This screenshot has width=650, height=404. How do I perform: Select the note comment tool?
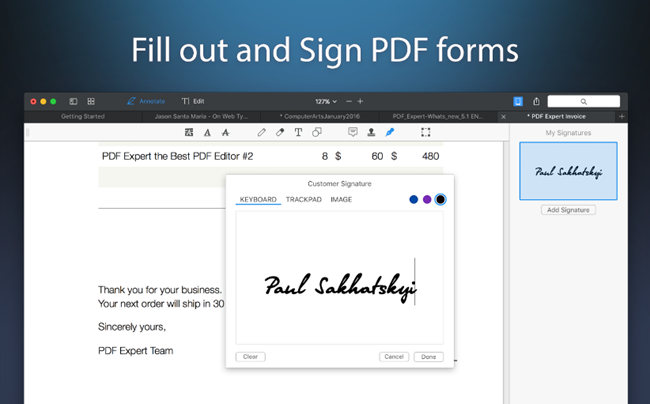pos(353,132)
